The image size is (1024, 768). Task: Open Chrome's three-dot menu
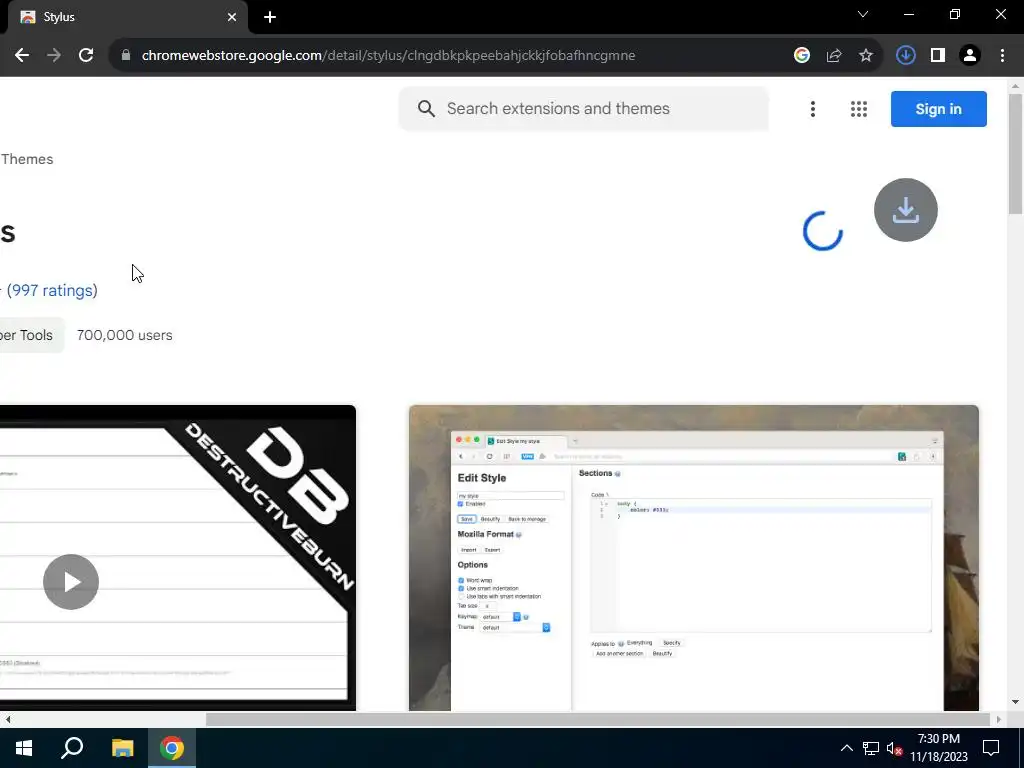[1002, 56]
